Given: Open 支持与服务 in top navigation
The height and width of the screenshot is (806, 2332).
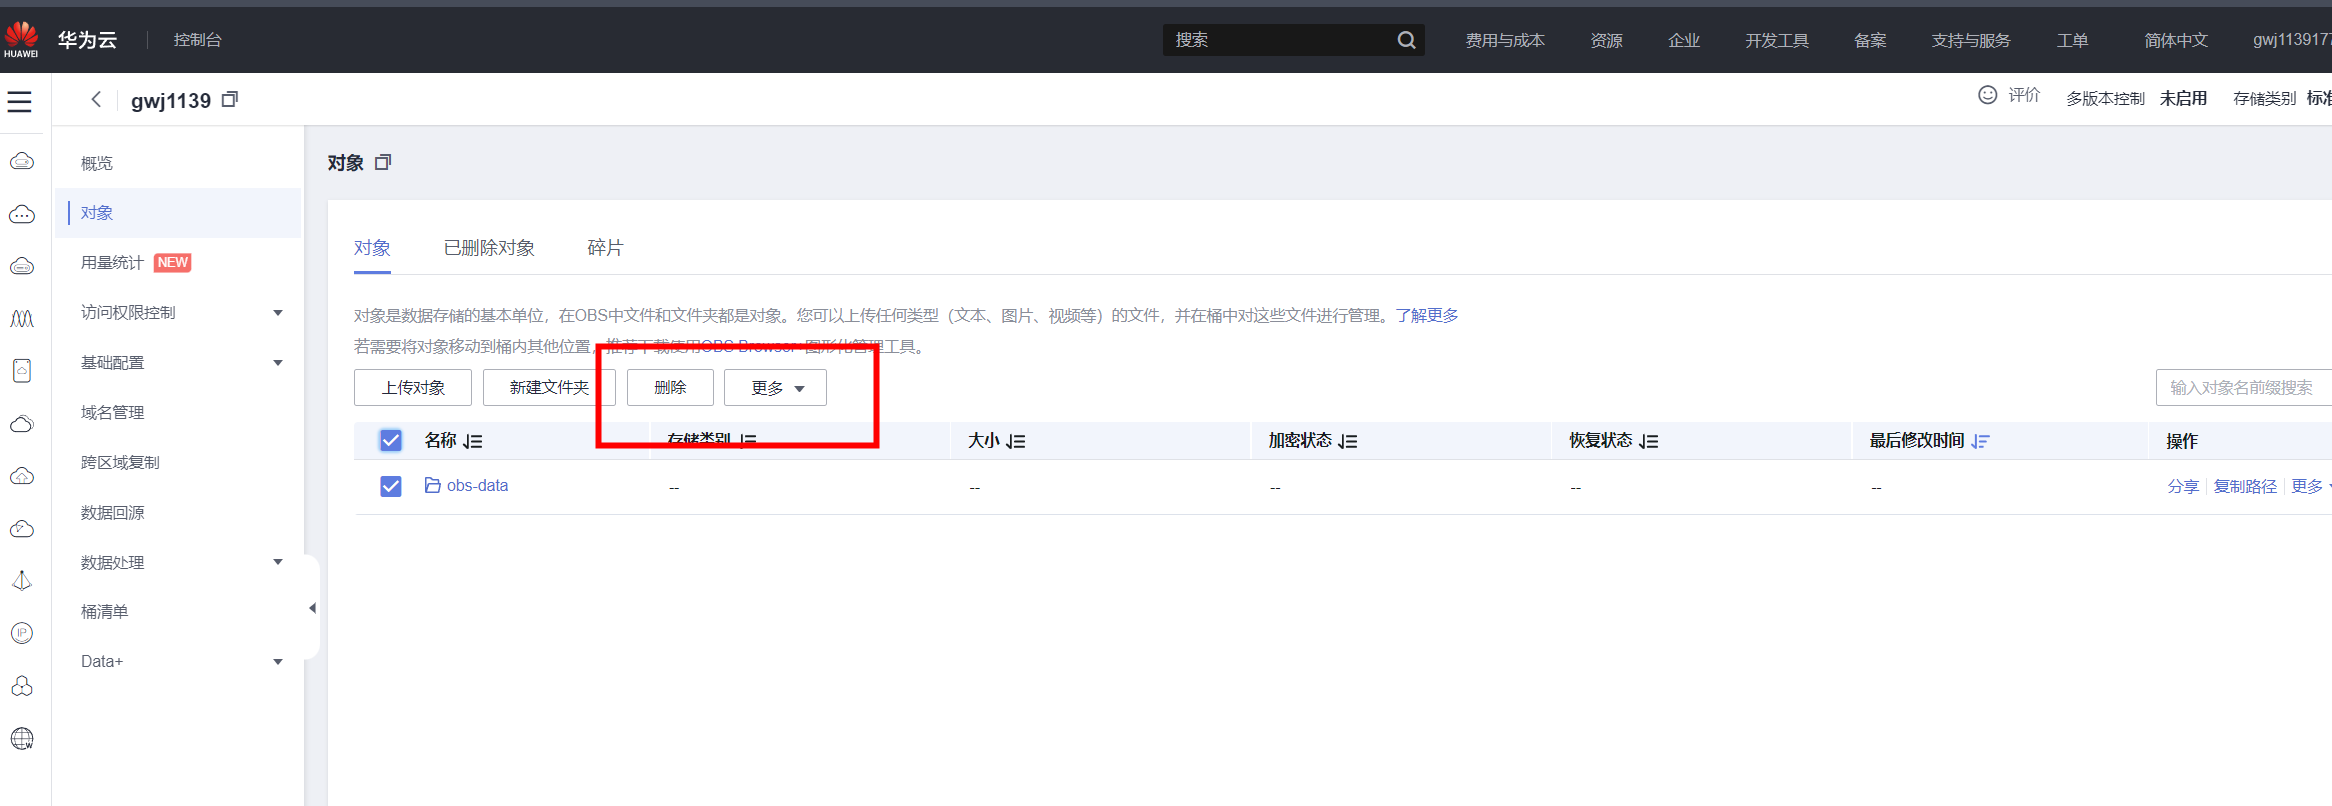Looking at the screenshot, I should [1971, 40].
